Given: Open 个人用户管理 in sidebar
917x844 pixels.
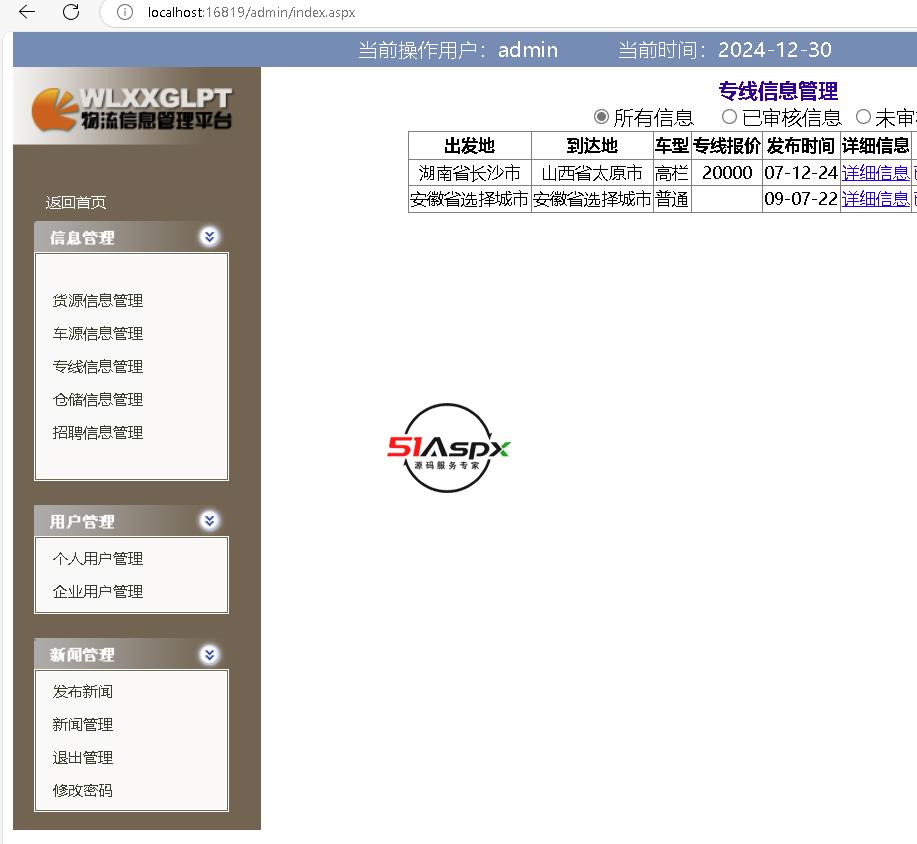Looking at the screenshot, I should [x=98, y=559].
